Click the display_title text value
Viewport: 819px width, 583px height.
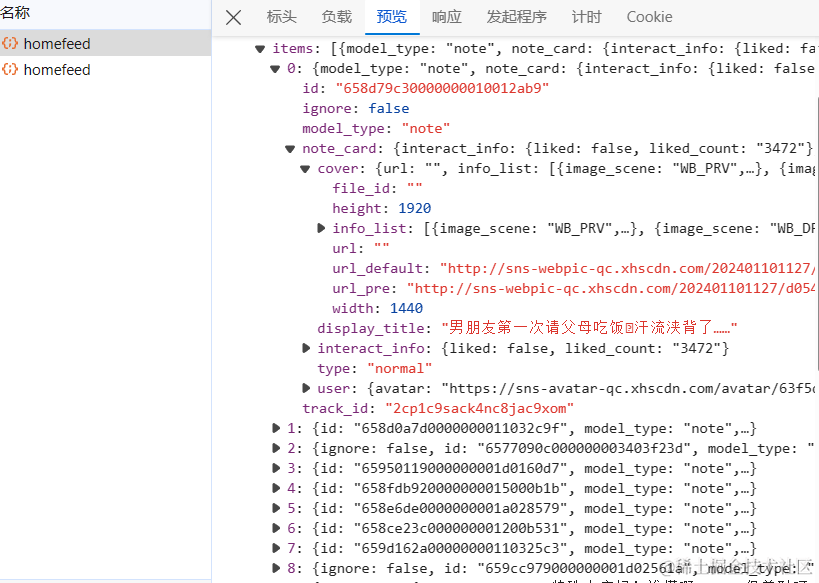coord(589,328)
